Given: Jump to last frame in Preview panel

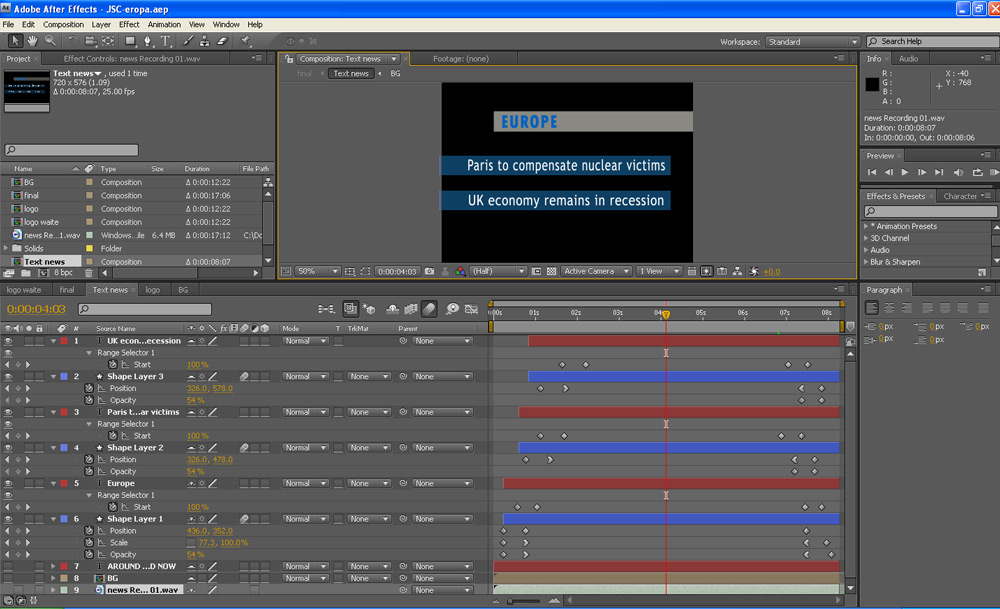Looking at the screenshot, I should click(939, 172).
